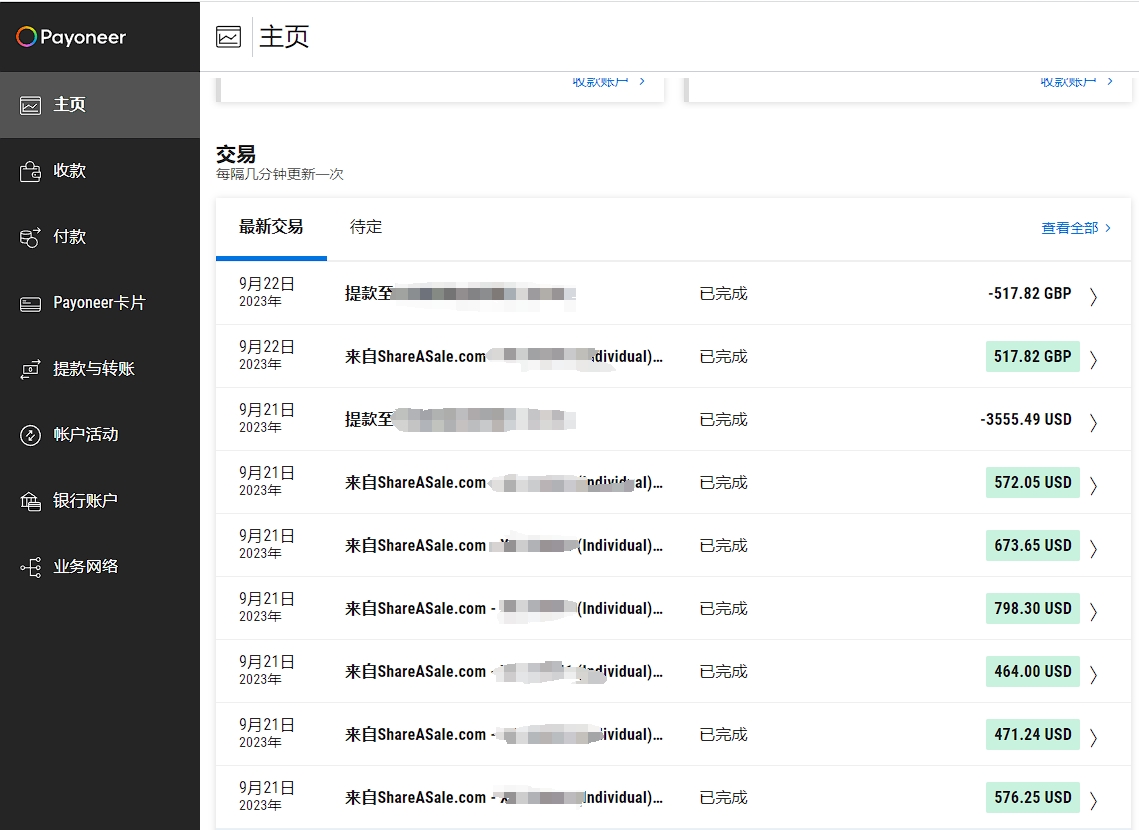Expand the 798.30 USD transaction chevron
1139x830 pixels.
coord(1093,611)
